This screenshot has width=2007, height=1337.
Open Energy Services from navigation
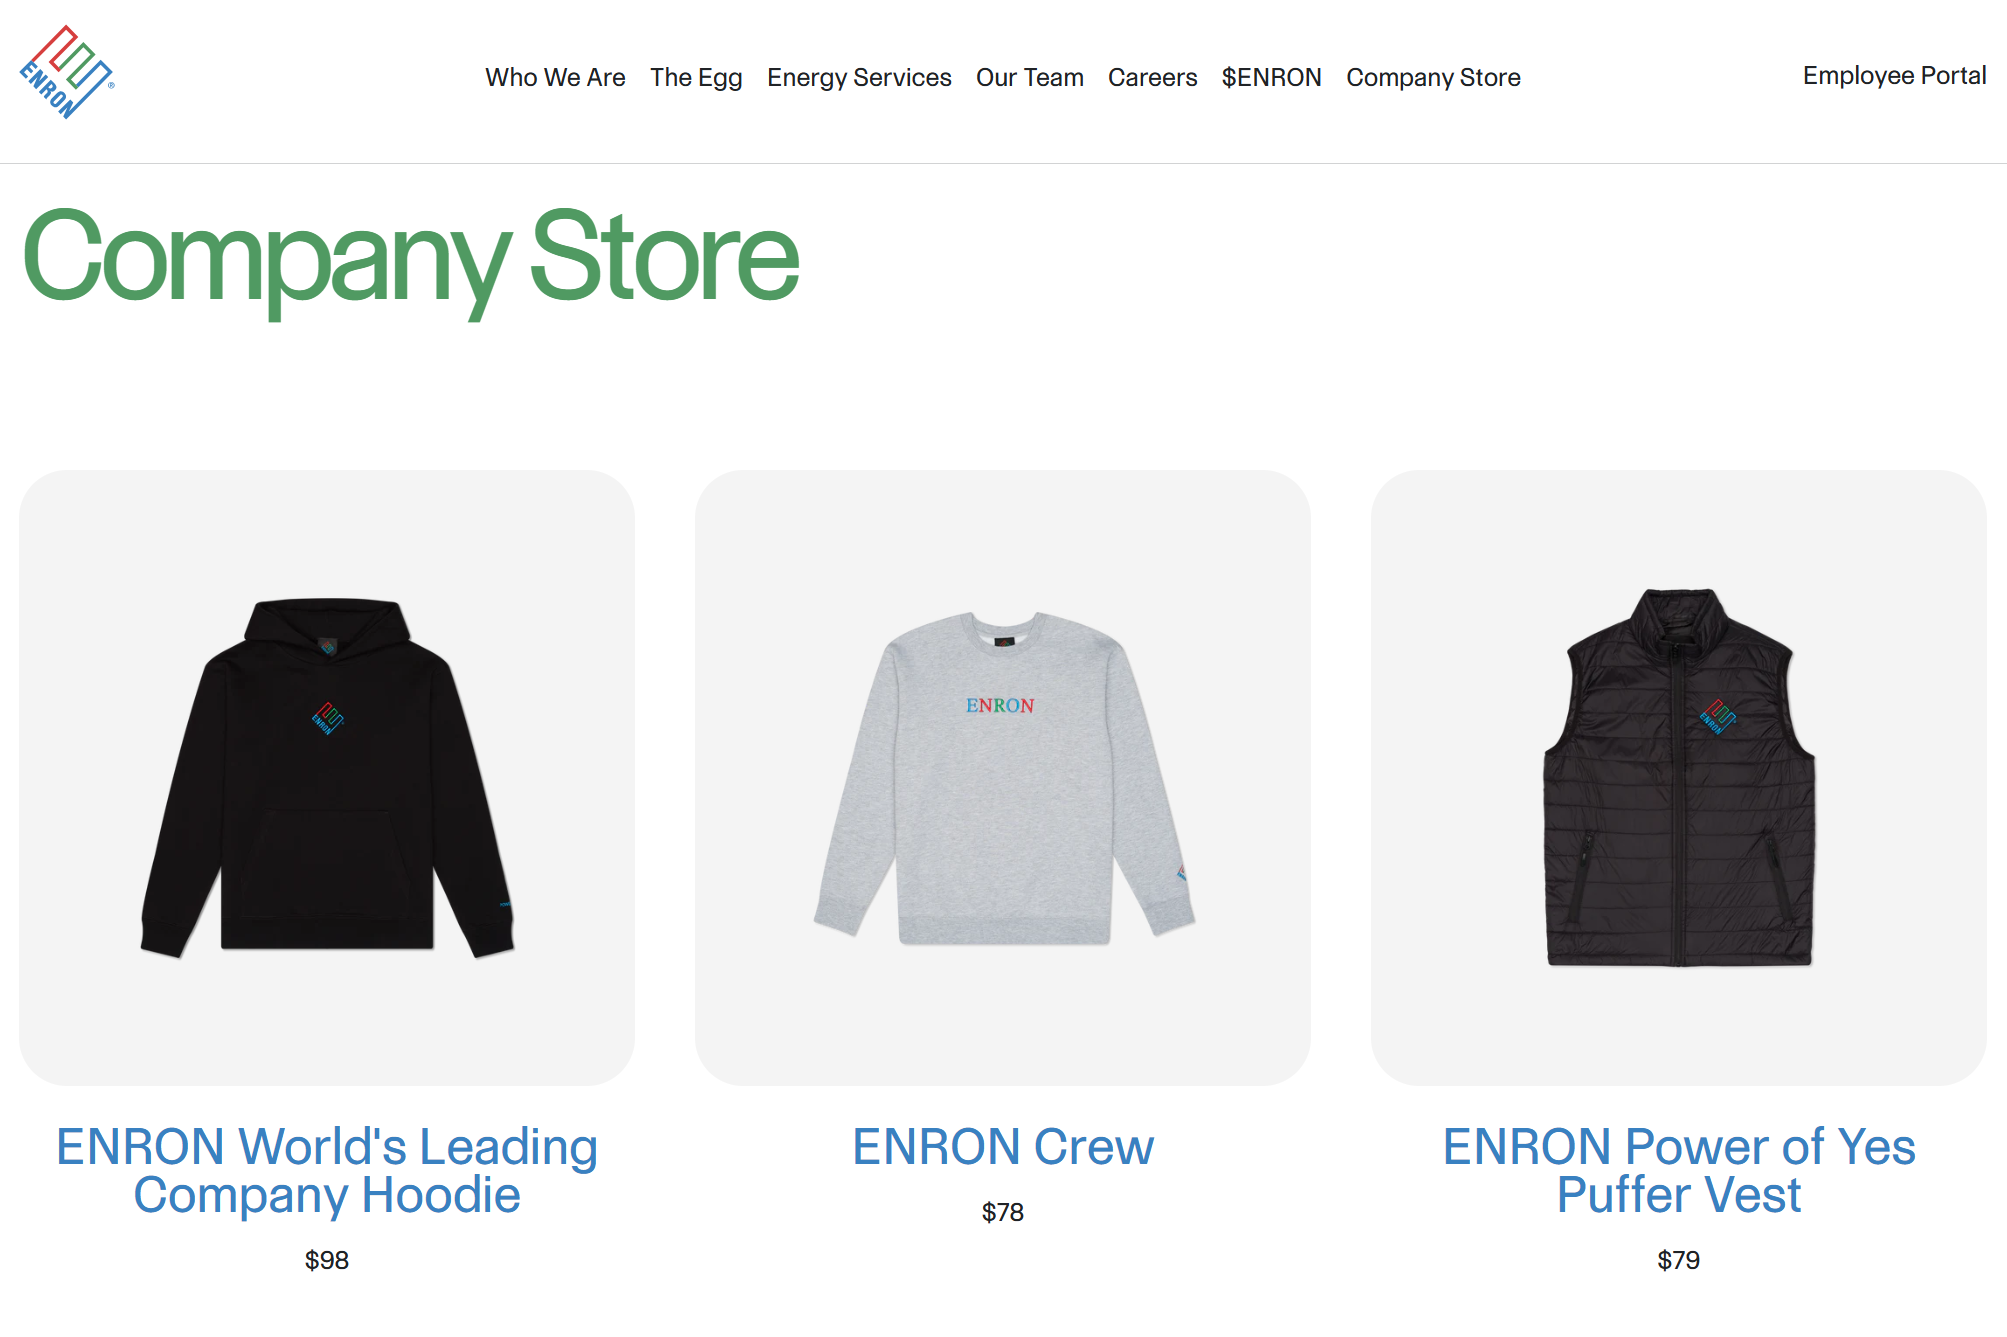[x=859, y=77]
